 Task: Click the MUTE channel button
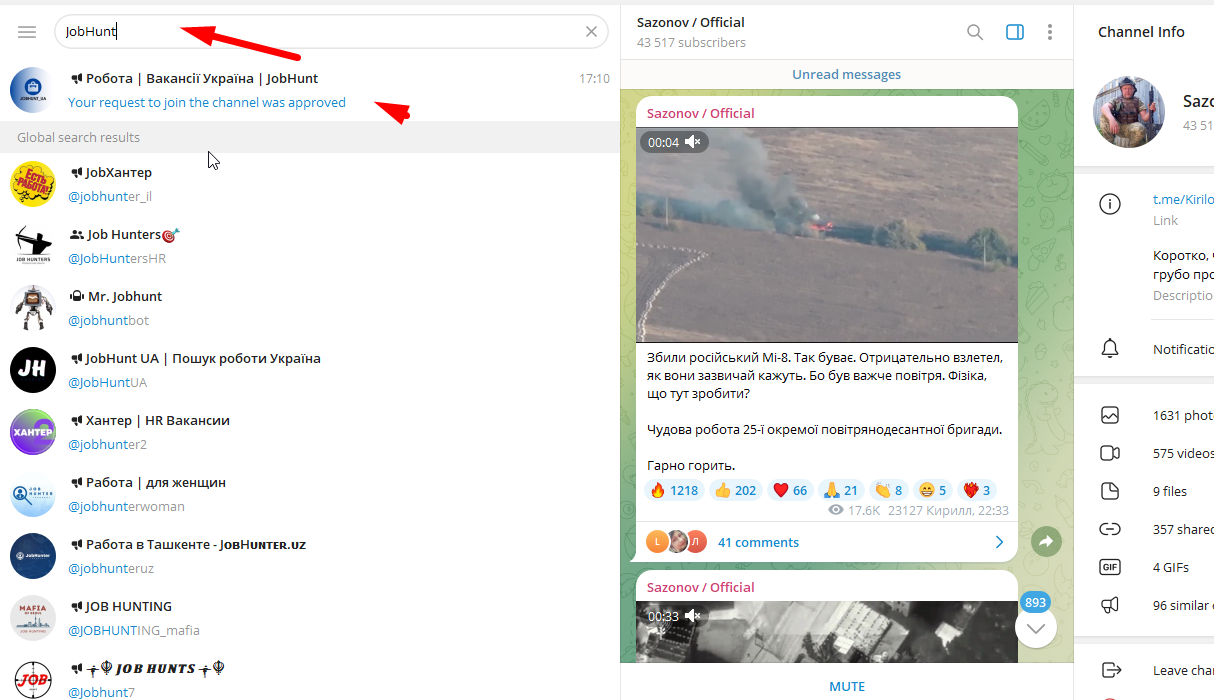[847, 686]
